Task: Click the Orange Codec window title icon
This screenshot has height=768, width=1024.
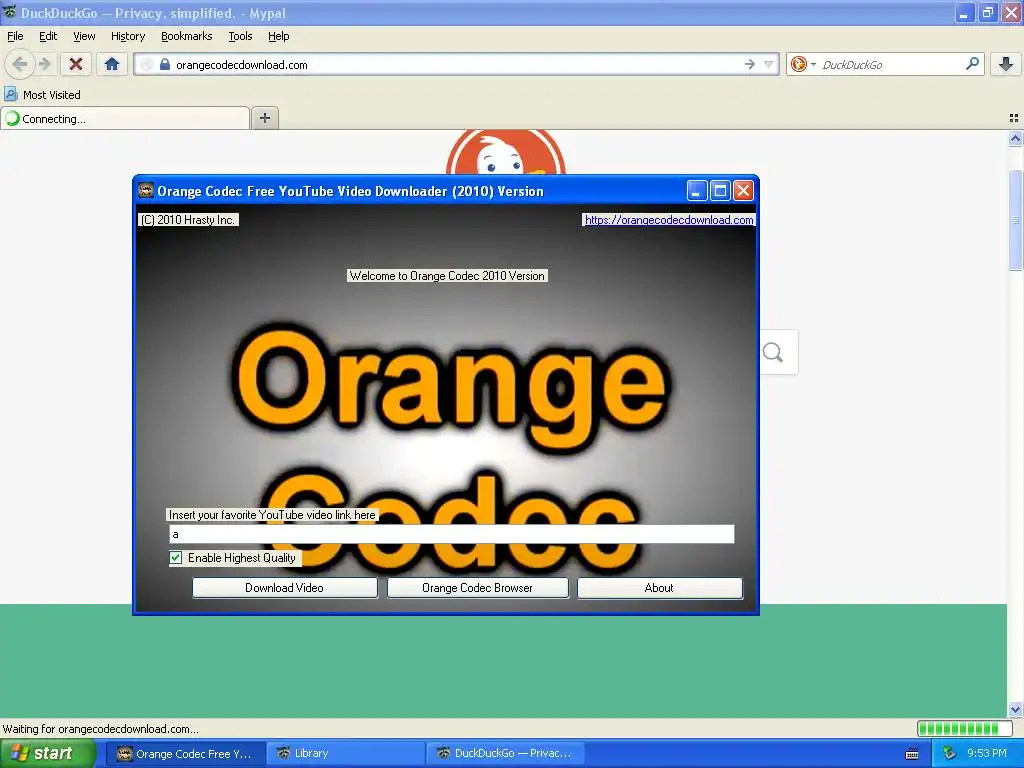Action: (146, 191)
